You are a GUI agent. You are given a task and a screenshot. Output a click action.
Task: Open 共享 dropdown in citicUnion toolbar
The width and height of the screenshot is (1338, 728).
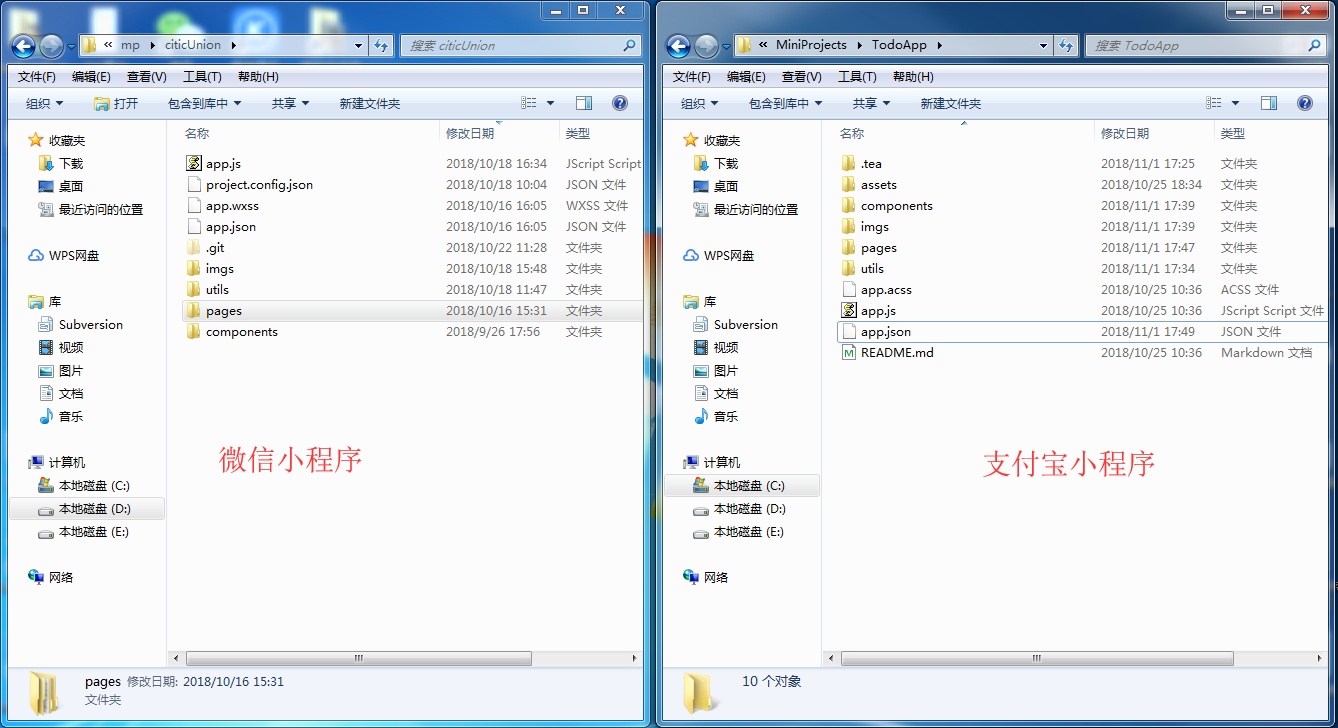tap(290, 103)
